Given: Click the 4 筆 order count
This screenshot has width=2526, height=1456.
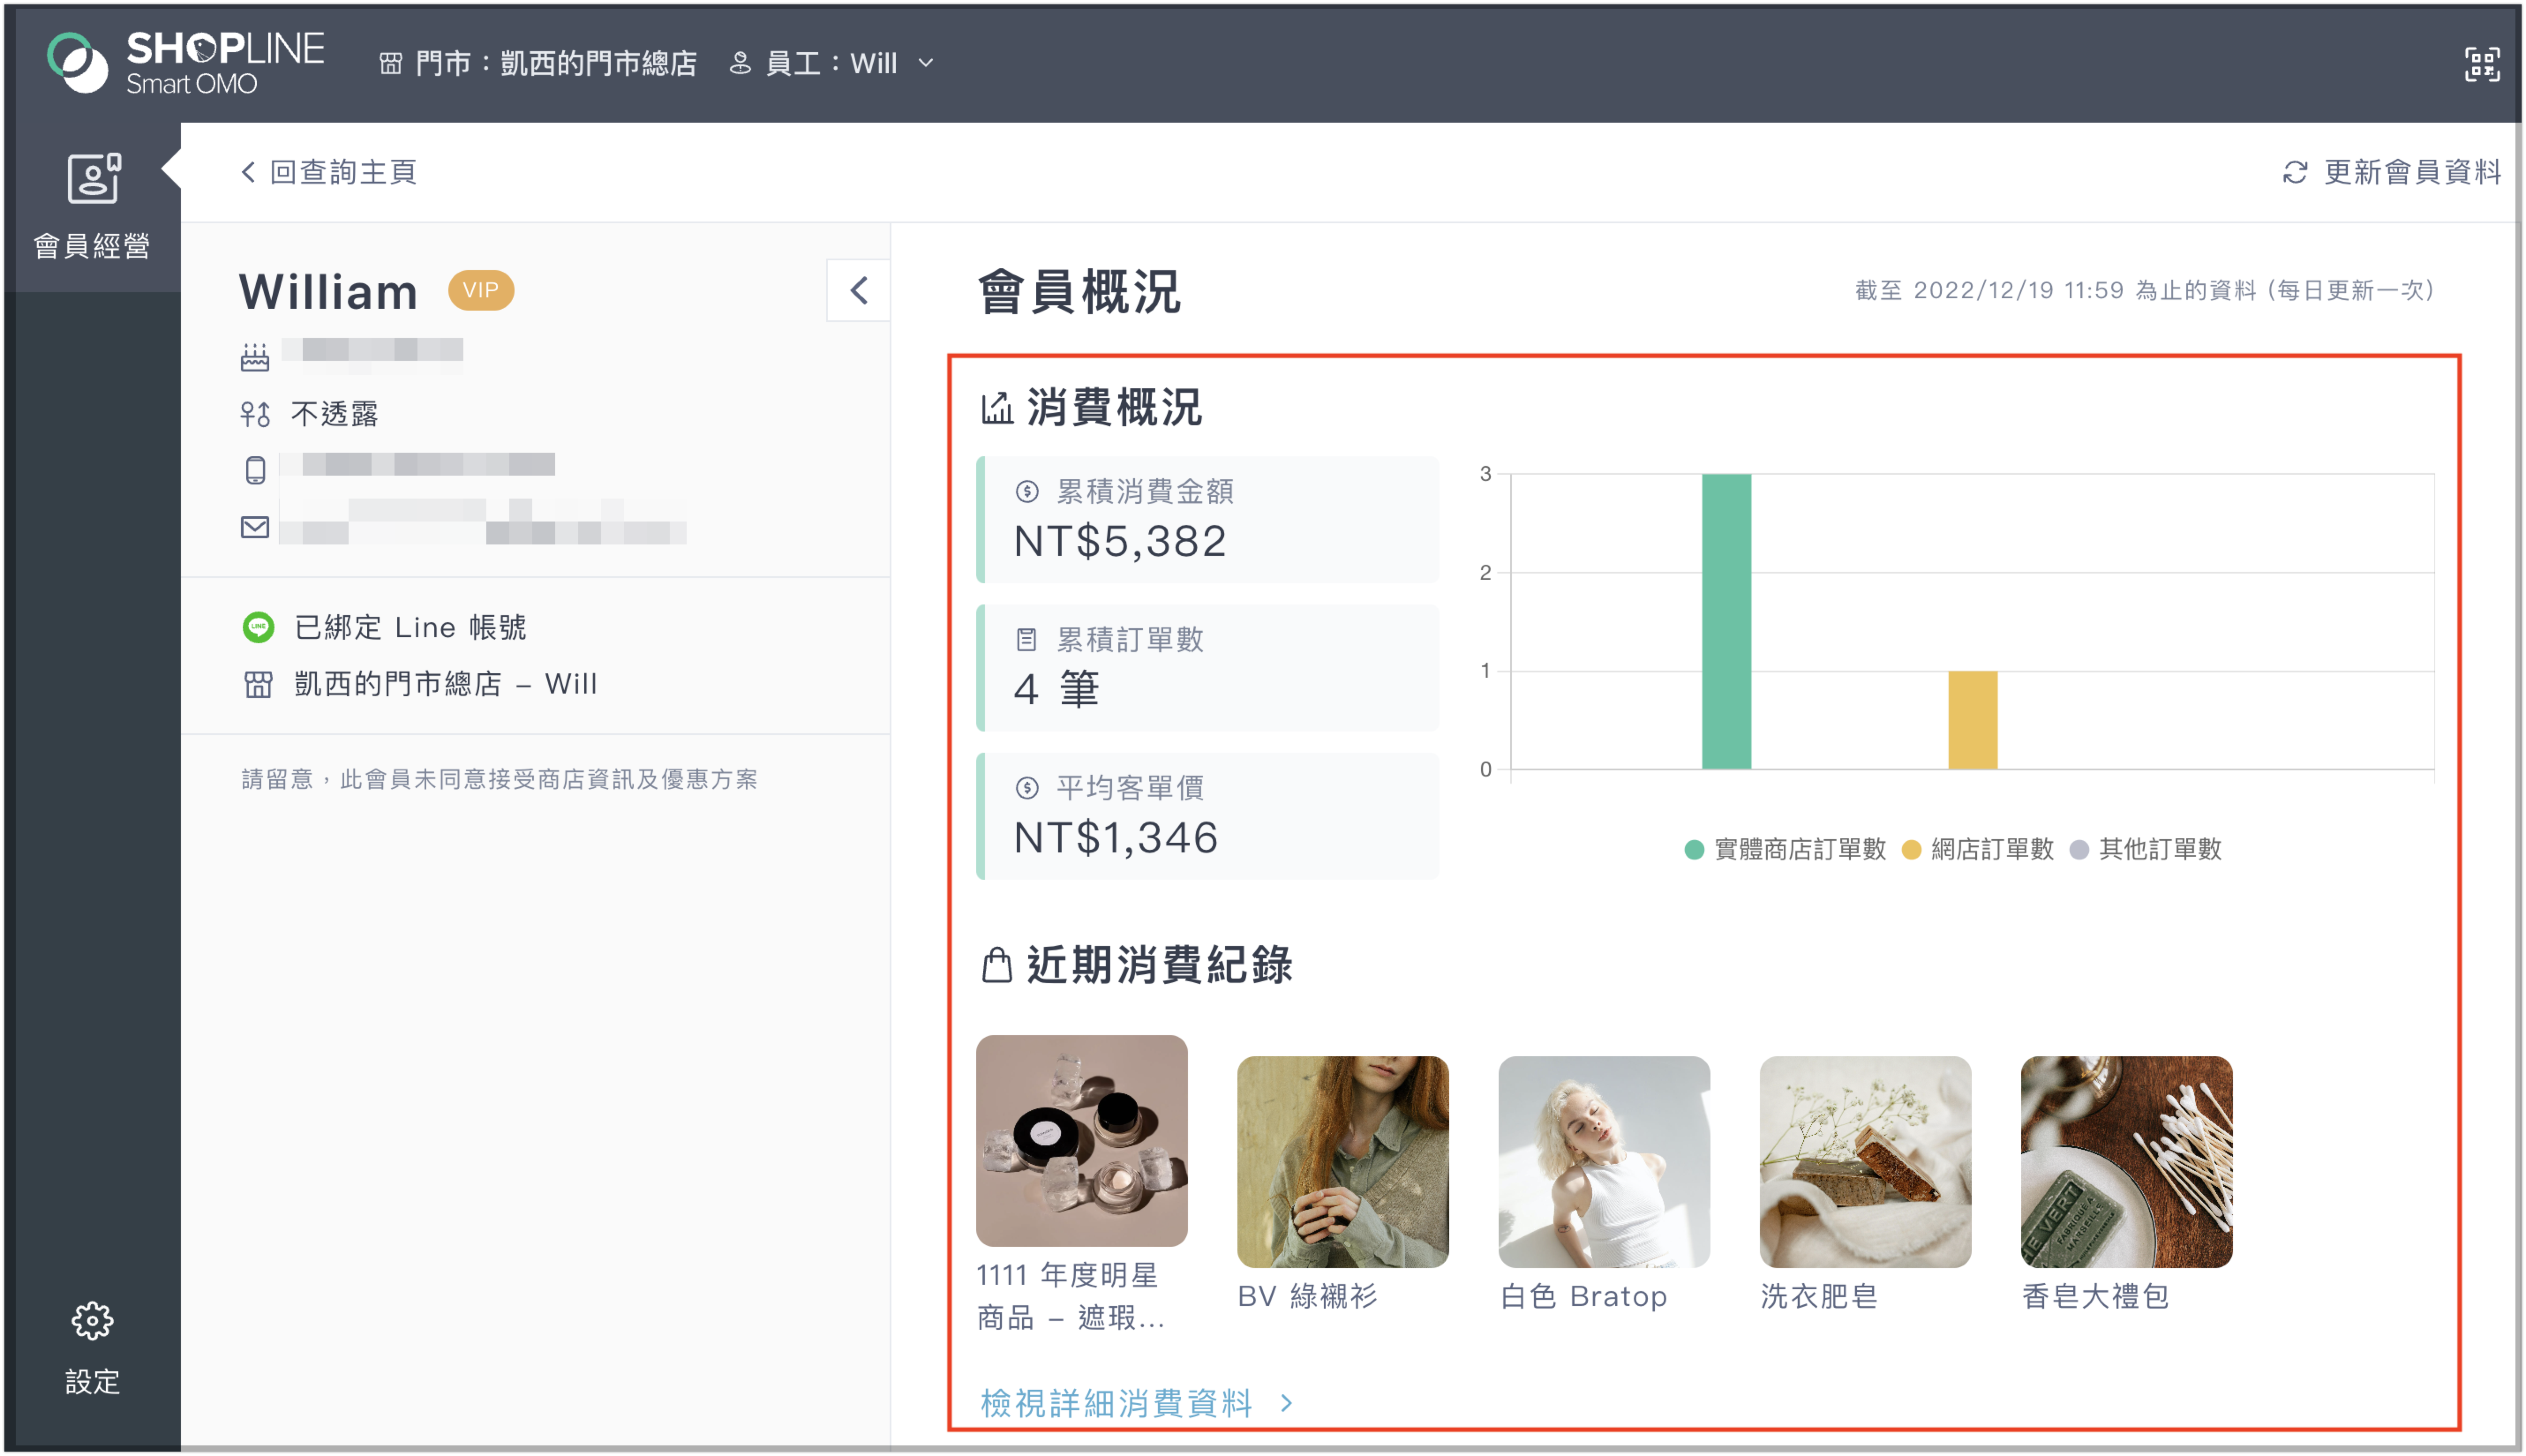Looking at the screenshot, I should (x=1057, y=689).
